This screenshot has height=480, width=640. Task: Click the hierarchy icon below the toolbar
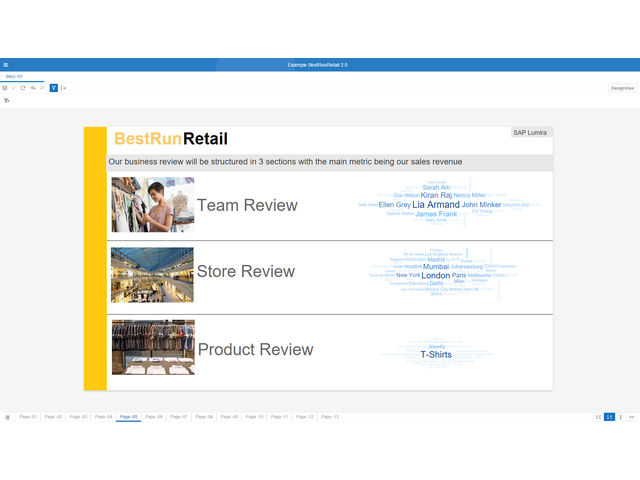tap(6, 100)
